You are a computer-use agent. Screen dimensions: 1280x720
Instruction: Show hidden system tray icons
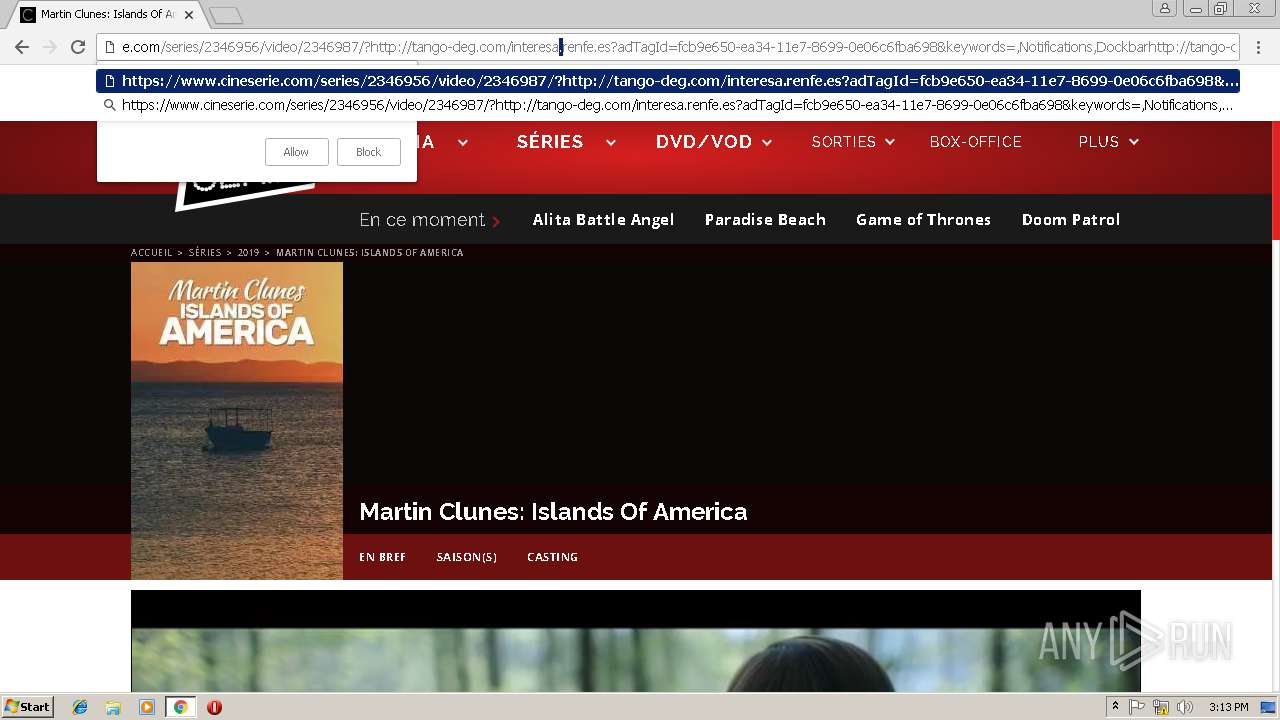click(x=1116, y=707)
